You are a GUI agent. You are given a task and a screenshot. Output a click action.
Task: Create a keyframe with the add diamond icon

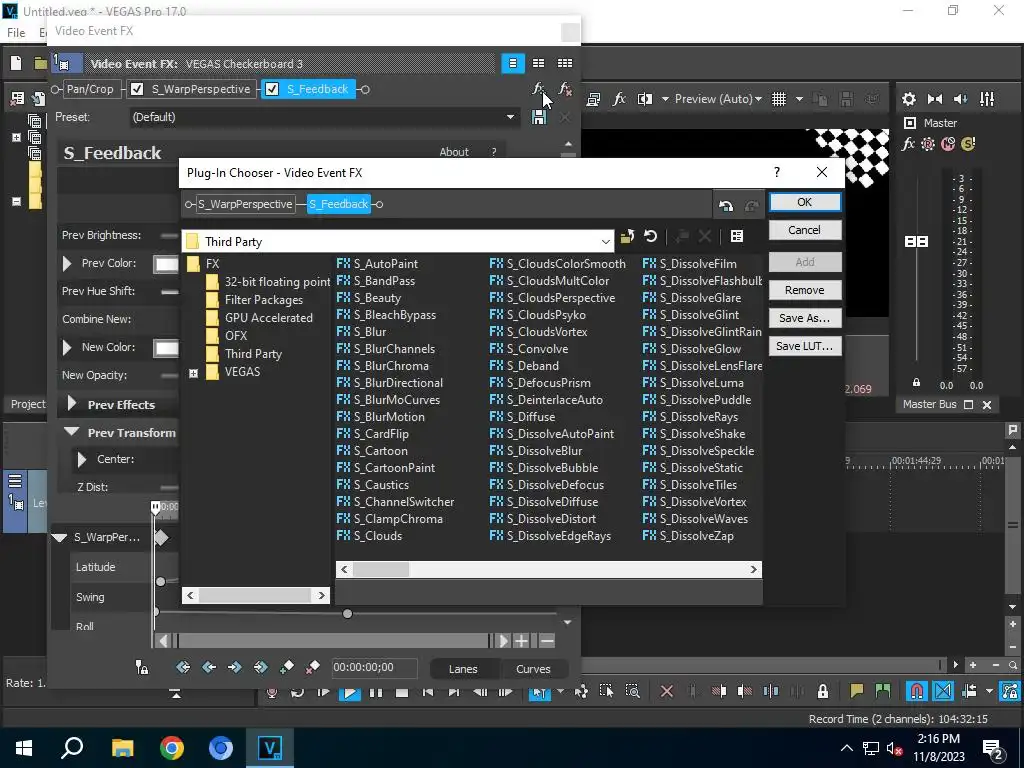(286, 667)
